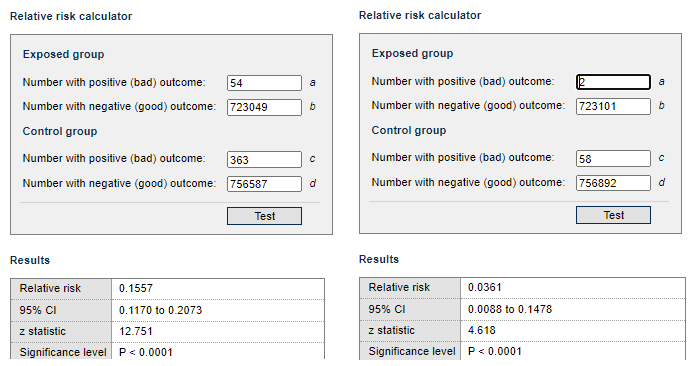The height and width of the screenshot is (366, 688).
Task: Click relative risk value 0.0361
Action: (484, 287)
